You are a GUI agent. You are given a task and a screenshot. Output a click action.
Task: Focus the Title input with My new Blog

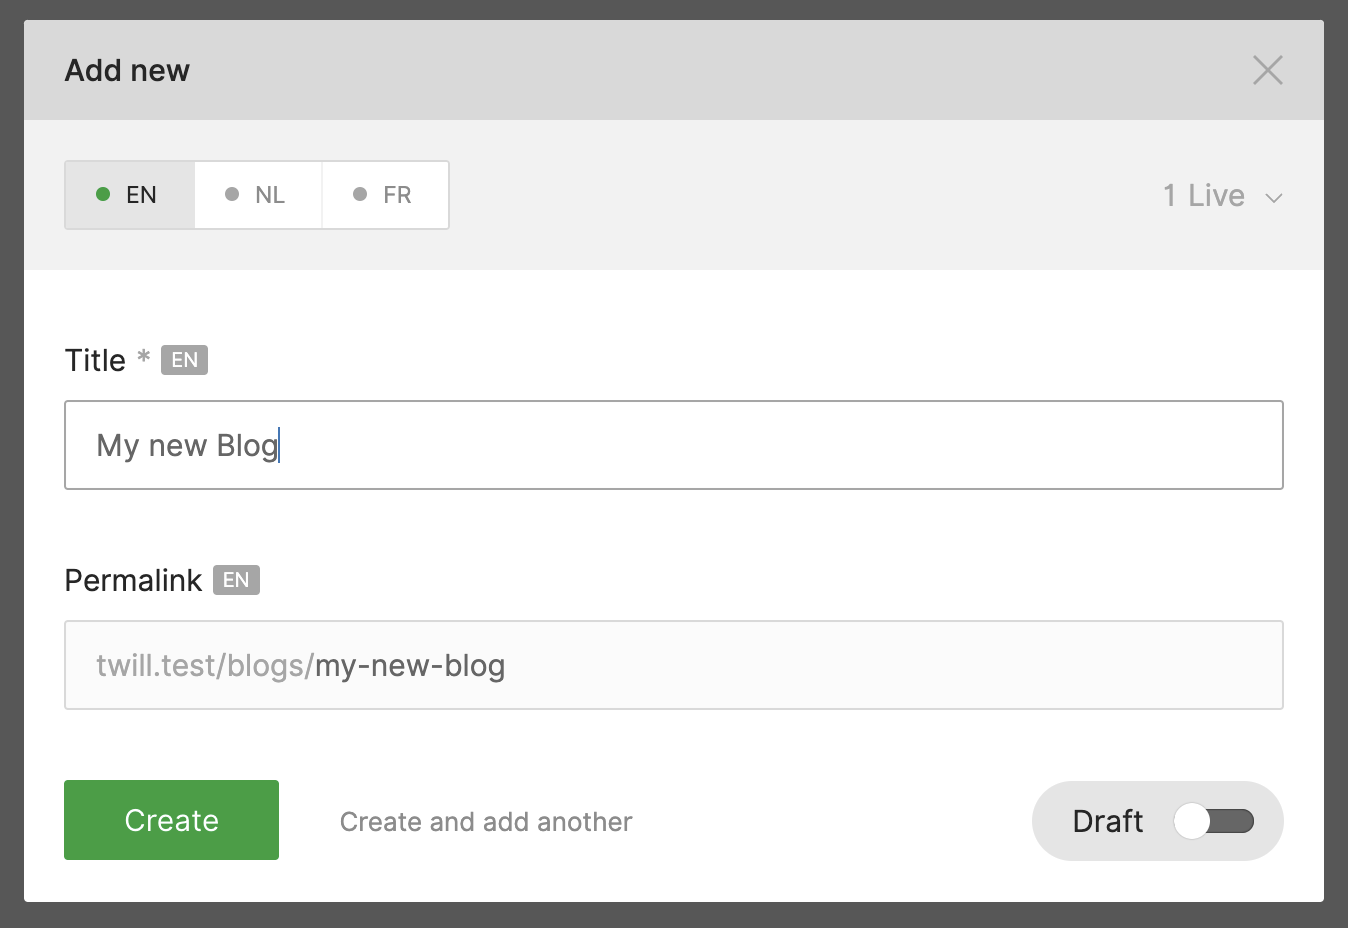pyautogui.click(x=673, y=445)
